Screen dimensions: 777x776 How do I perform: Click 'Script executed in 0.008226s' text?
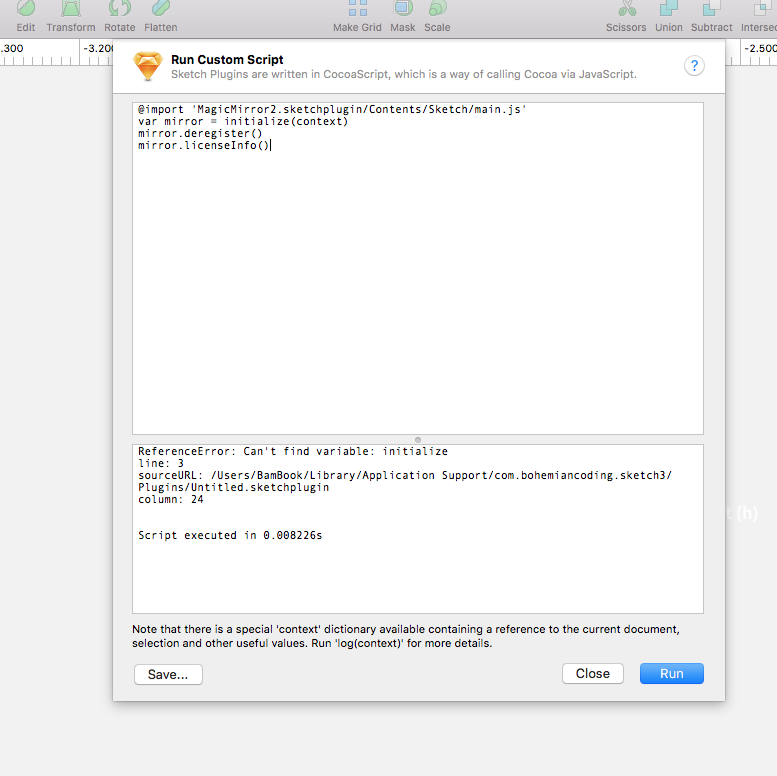230,535
